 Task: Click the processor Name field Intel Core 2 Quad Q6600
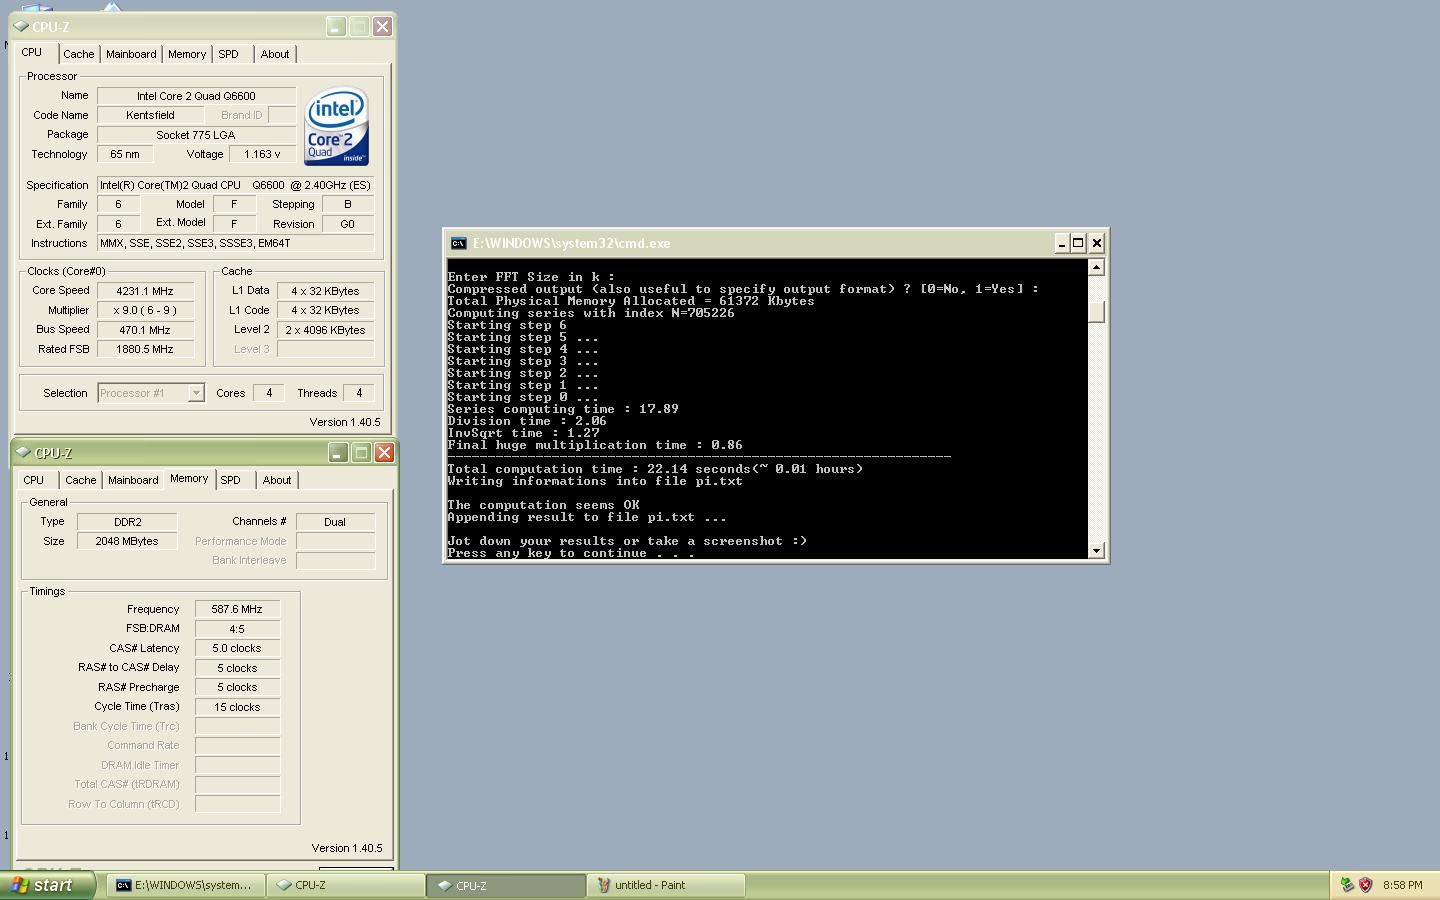pos(196,96)
